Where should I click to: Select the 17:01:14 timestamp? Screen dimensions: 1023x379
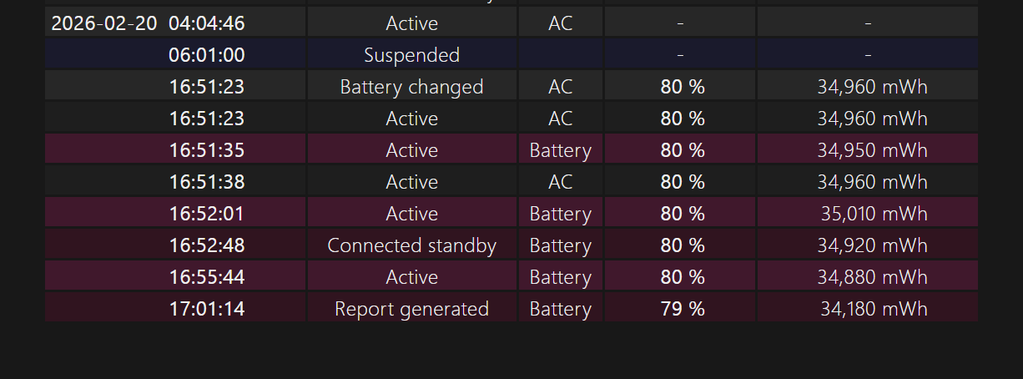pos(207,309)
